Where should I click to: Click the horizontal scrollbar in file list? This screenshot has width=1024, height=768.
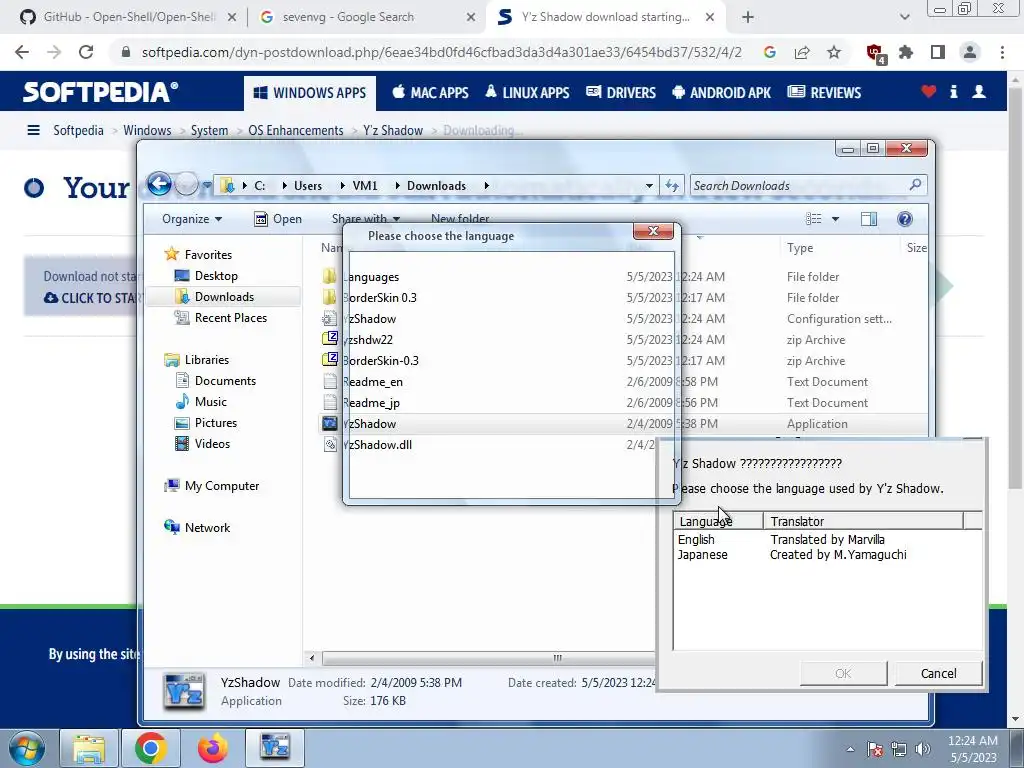pos(488,658)
